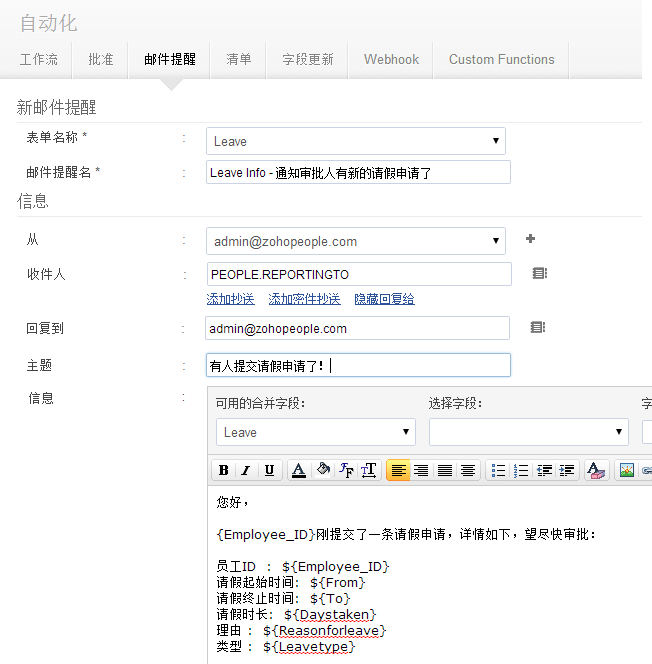Toggle bold formatting in the editor
The image size is (652, 664).
(224, 471)
